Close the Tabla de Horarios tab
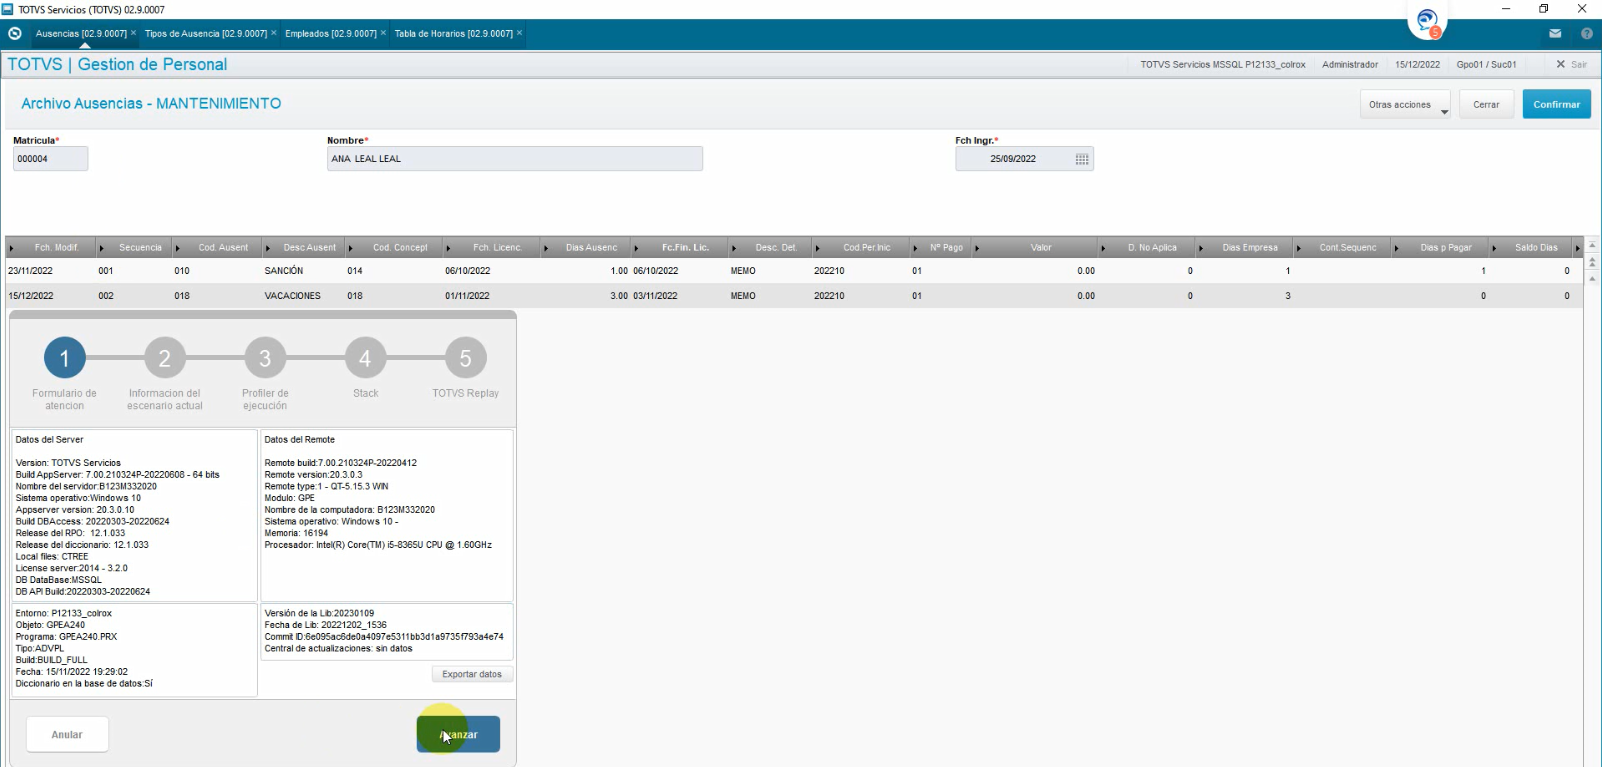Image resolution: width=1602 pixels, height=767 pixels. tap(519, 33)
